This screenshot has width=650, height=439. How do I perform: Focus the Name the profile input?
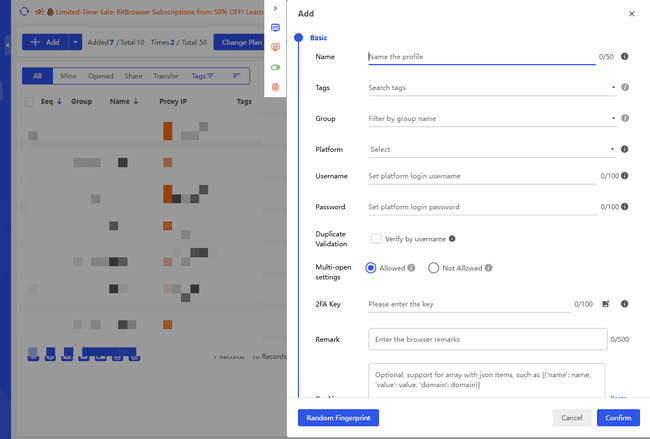click(x=482, y=57)
